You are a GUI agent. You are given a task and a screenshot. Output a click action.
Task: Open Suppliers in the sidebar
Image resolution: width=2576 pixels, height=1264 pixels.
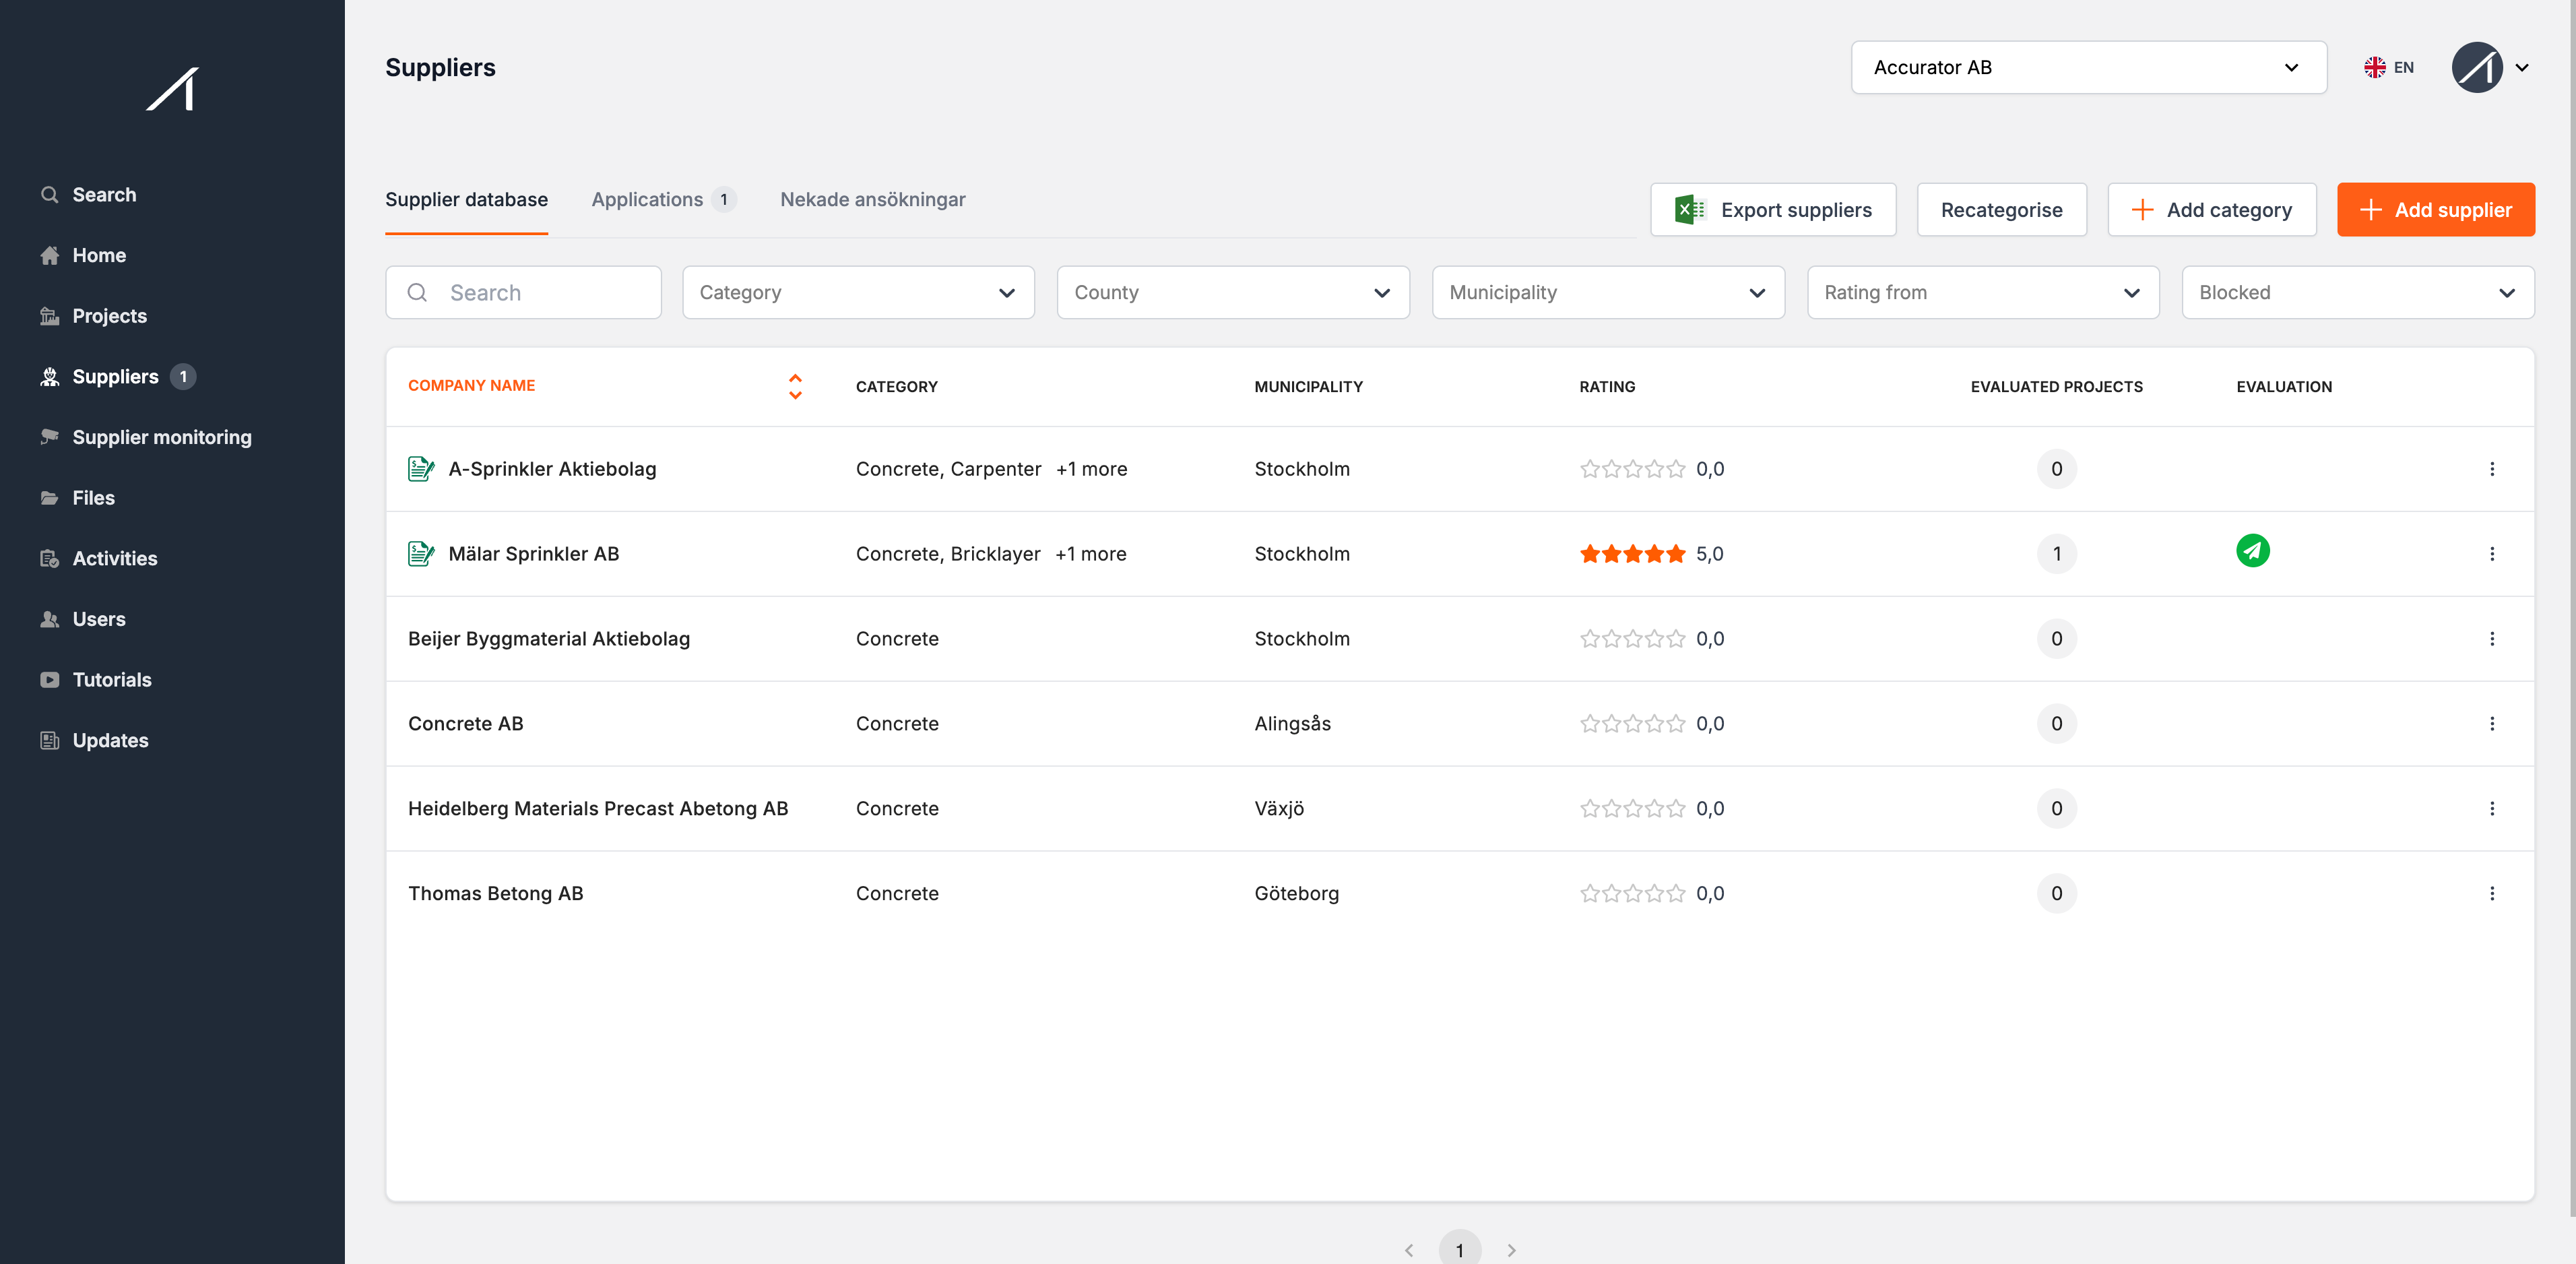click(x=116, y=376)
